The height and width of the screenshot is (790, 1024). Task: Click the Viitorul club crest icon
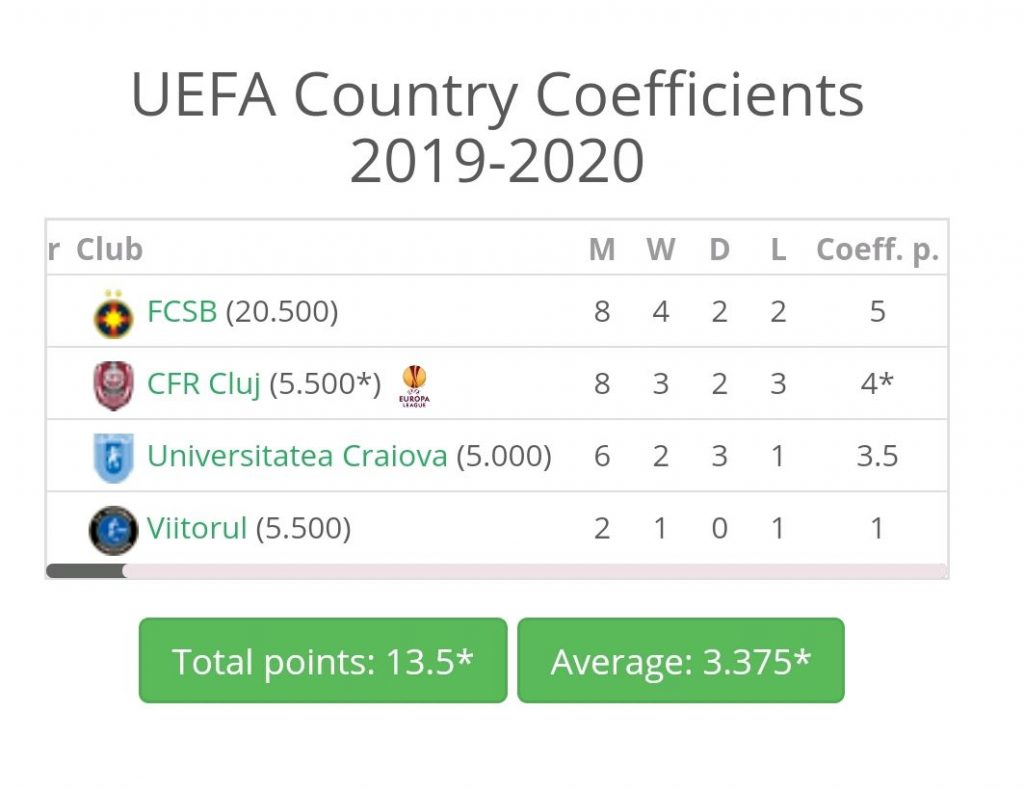pos(113,529)
